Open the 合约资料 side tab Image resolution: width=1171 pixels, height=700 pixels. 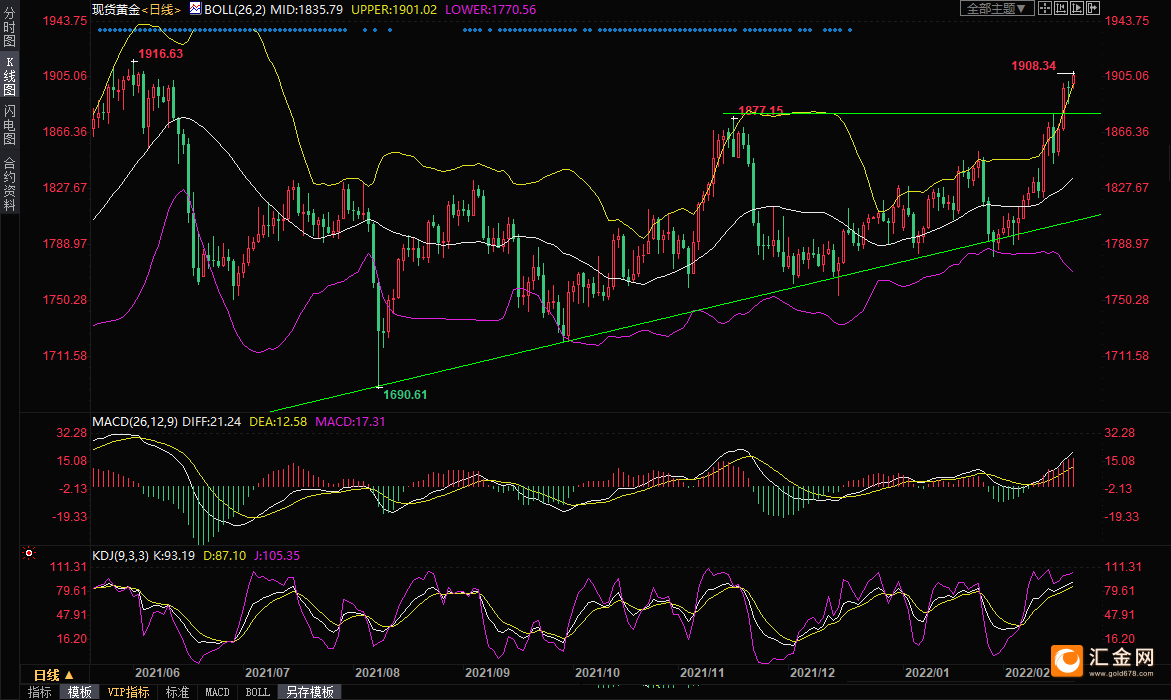[x=10, y=184]
